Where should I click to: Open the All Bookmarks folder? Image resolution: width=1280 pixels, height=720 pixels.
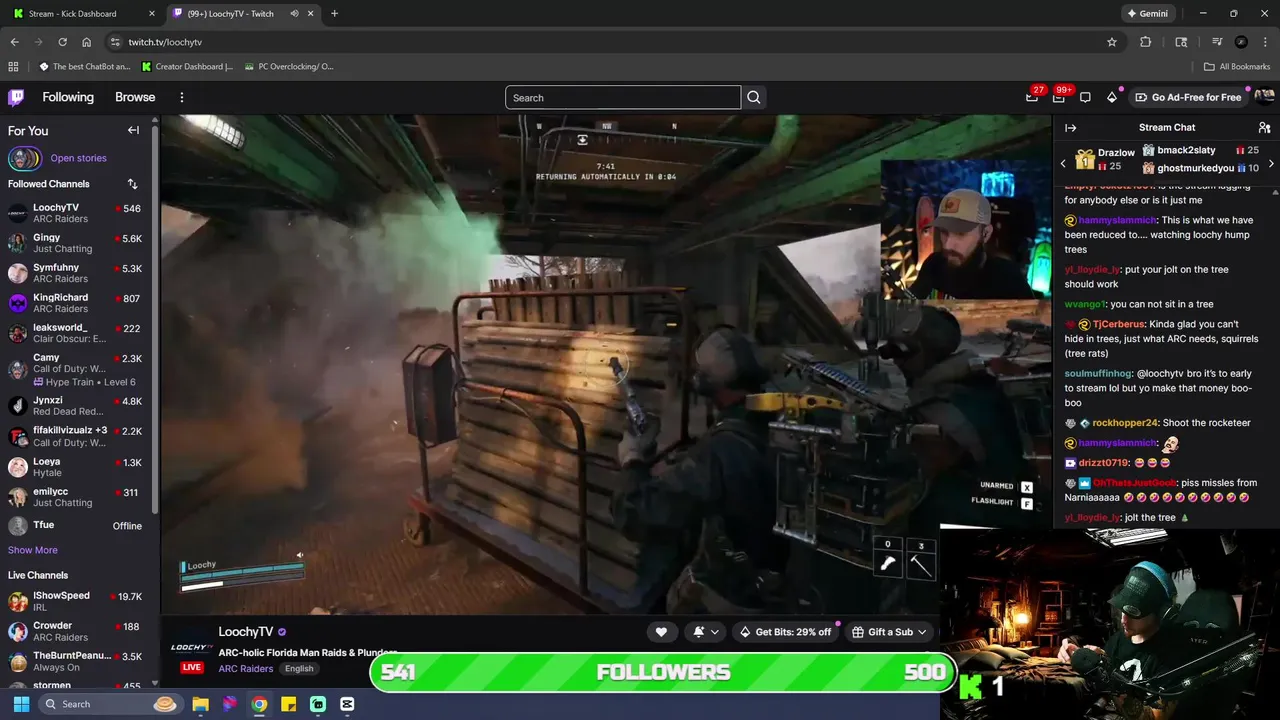pyautogui.click(x=1237, y=67)
